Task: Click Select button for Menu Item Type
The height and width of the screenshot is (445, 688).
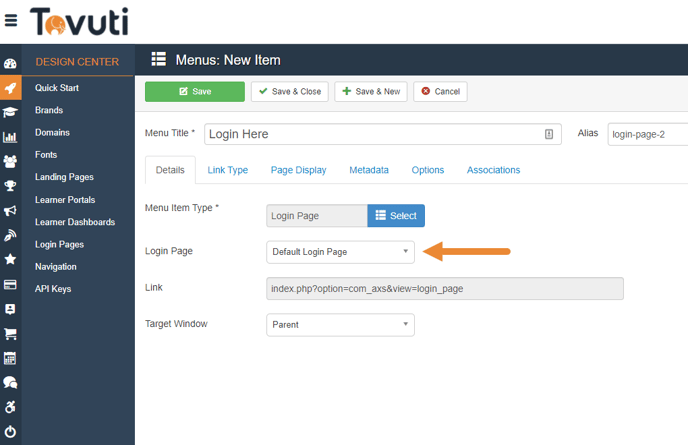Action: coord(396,215)
